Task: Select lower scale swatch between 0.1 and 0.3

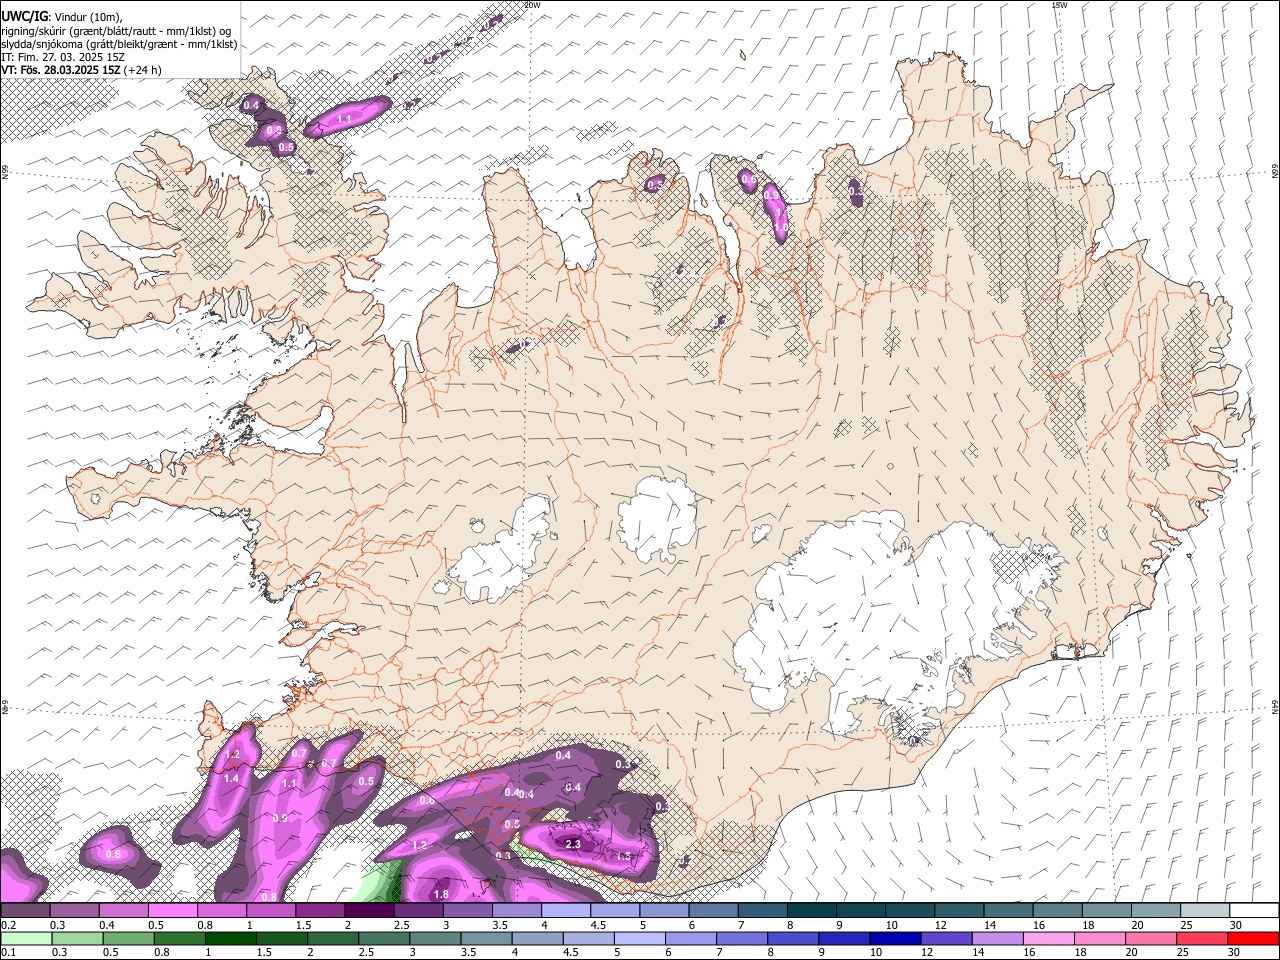Action: pos(26,938)
